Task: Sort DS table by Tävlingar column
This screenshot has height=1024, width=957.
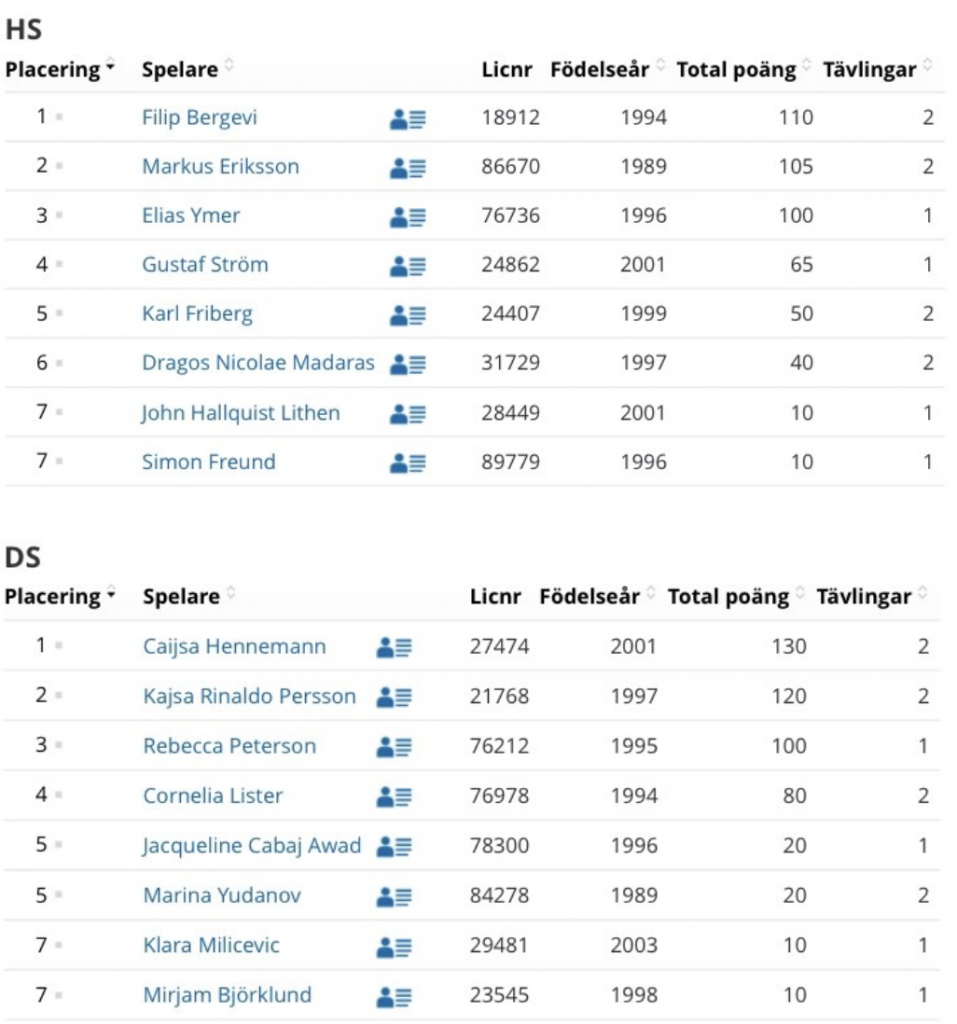Action: tap(871, 596)
